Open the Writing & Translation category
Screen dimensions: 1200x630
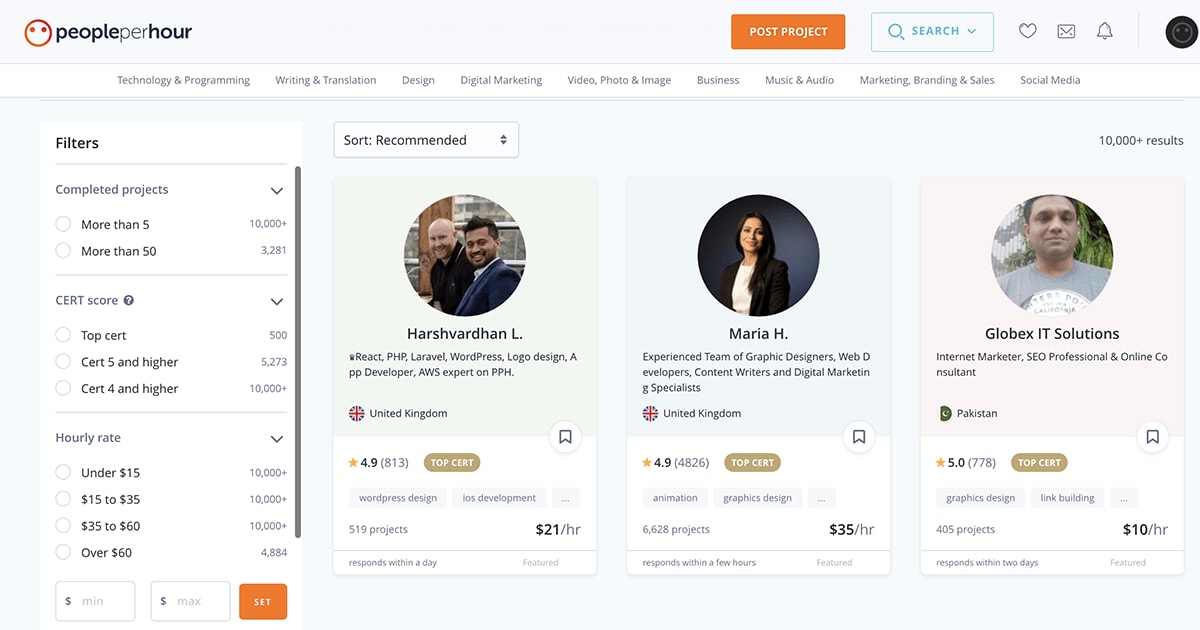[325, 80]
